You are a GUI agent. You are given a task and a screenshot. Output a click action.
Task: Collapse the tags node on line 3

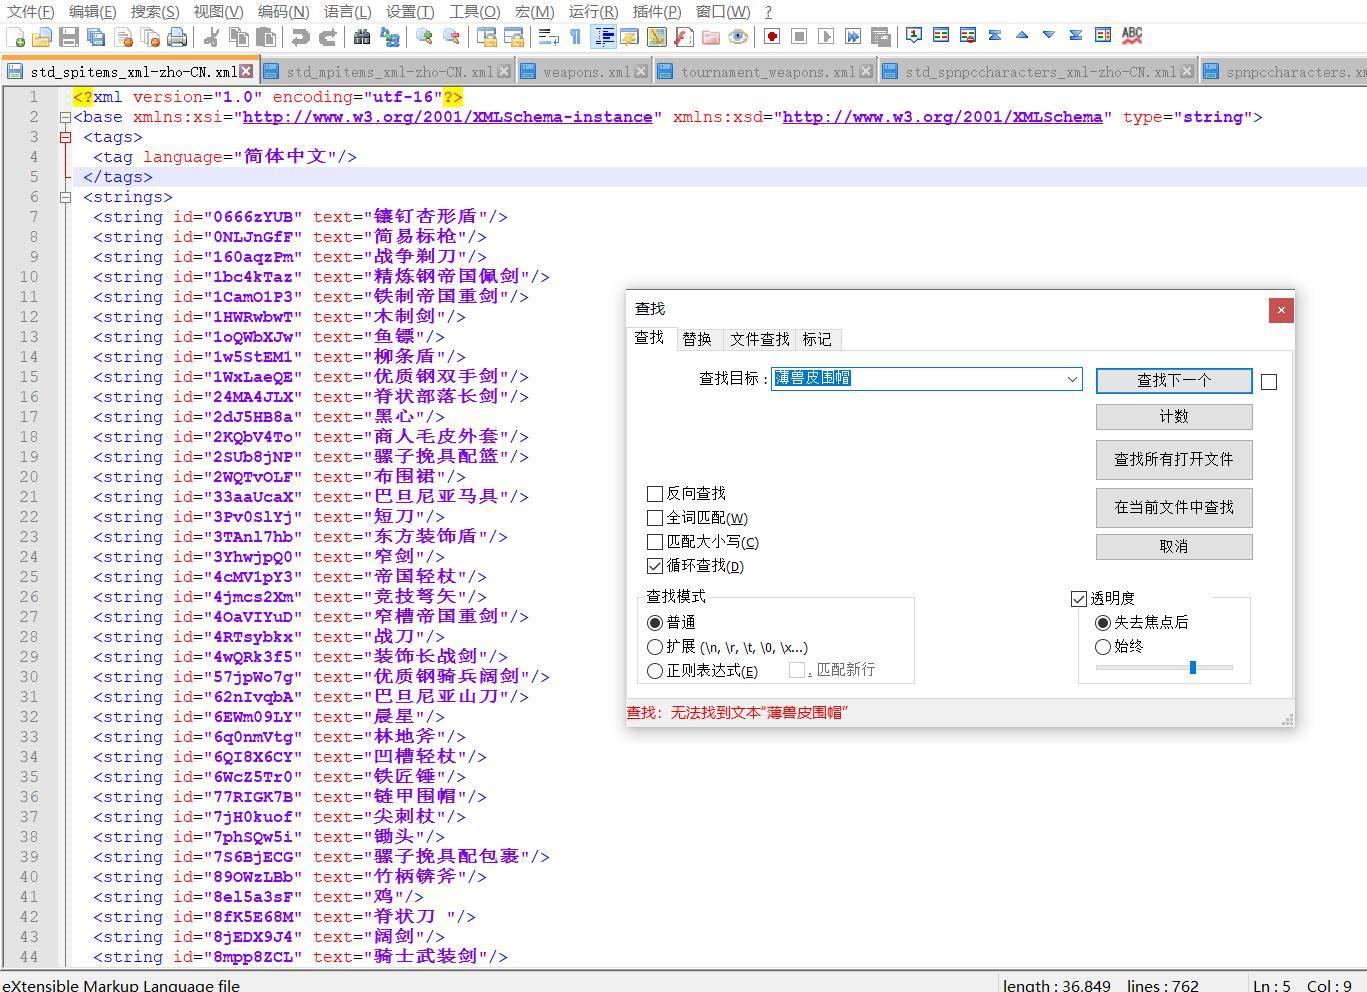(65, 137)
